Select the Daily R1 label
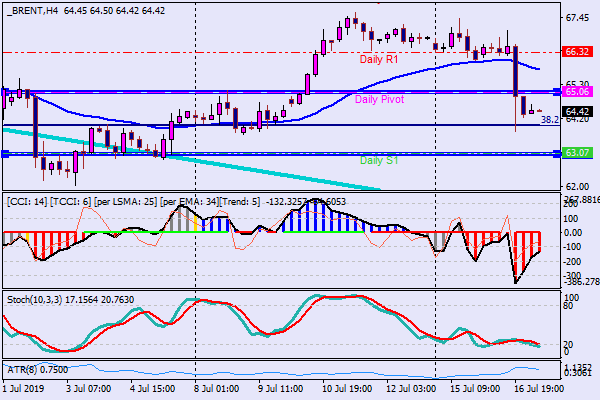Image resolution: width=600 pixels, height=400 pixels. [380, 60]
